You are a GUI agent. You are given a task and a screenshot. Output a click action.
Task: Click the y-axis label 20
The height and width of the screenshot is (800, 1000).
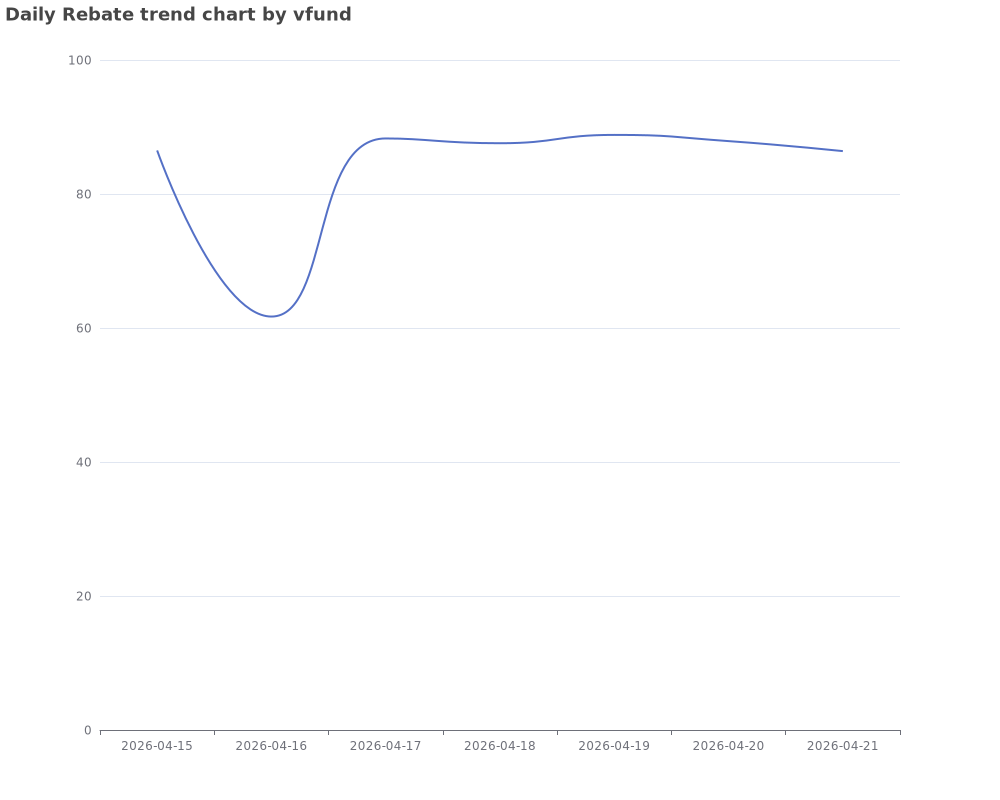(83, 596)
